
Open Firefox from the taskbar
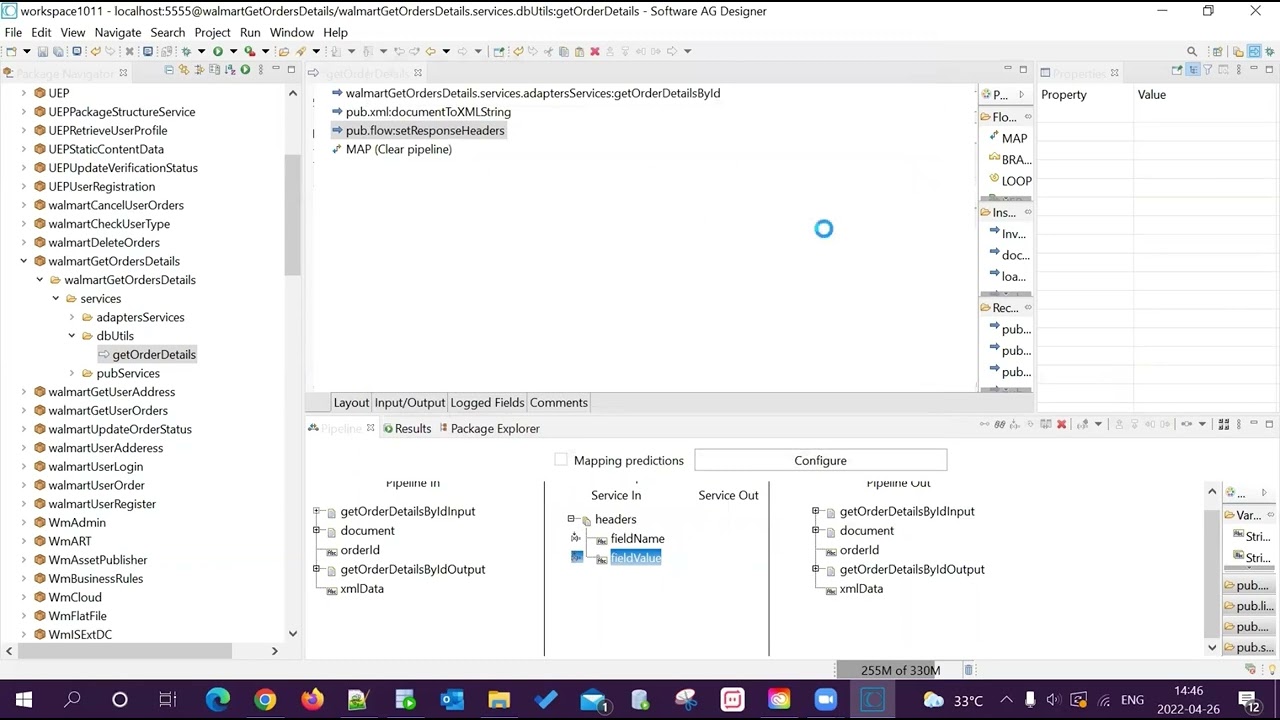312,700
